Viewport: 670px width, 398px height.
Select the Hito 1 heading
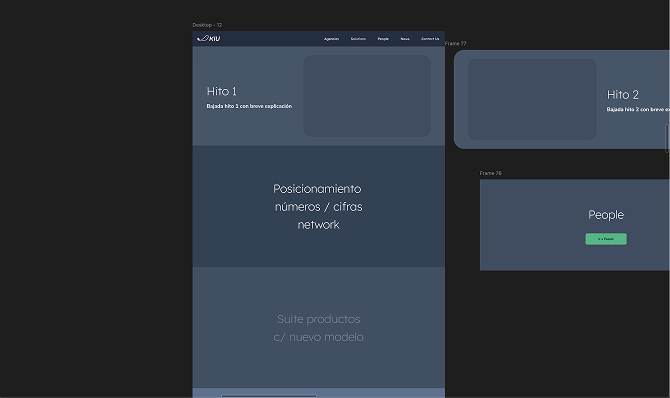pos(221,91)
